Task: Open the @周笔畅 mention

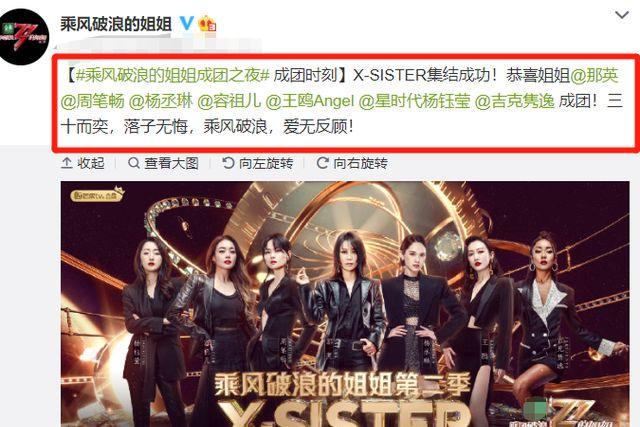Action: 93,101
